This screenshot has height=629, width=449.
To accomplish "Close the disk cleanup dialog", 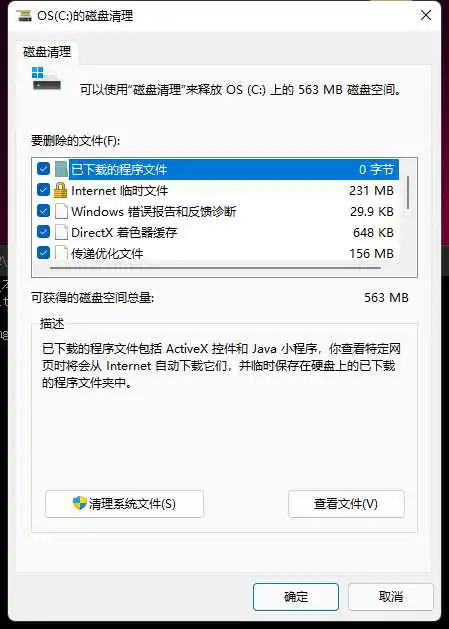I will (x=426, y=16).
